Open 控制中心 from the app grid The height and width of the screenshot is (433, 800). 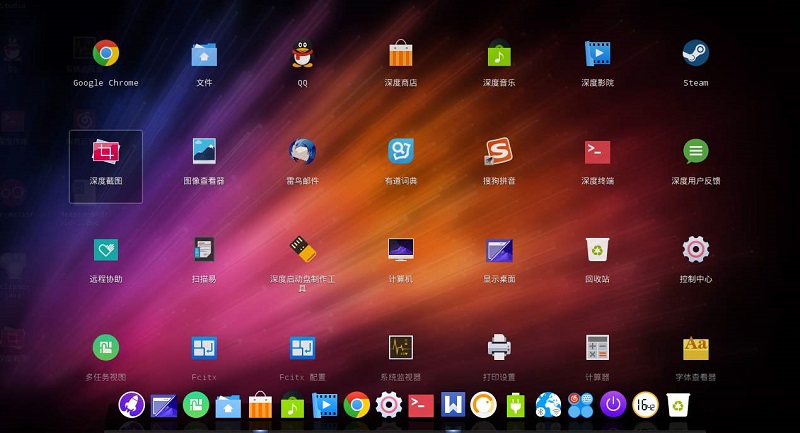(x=696, y=250)
